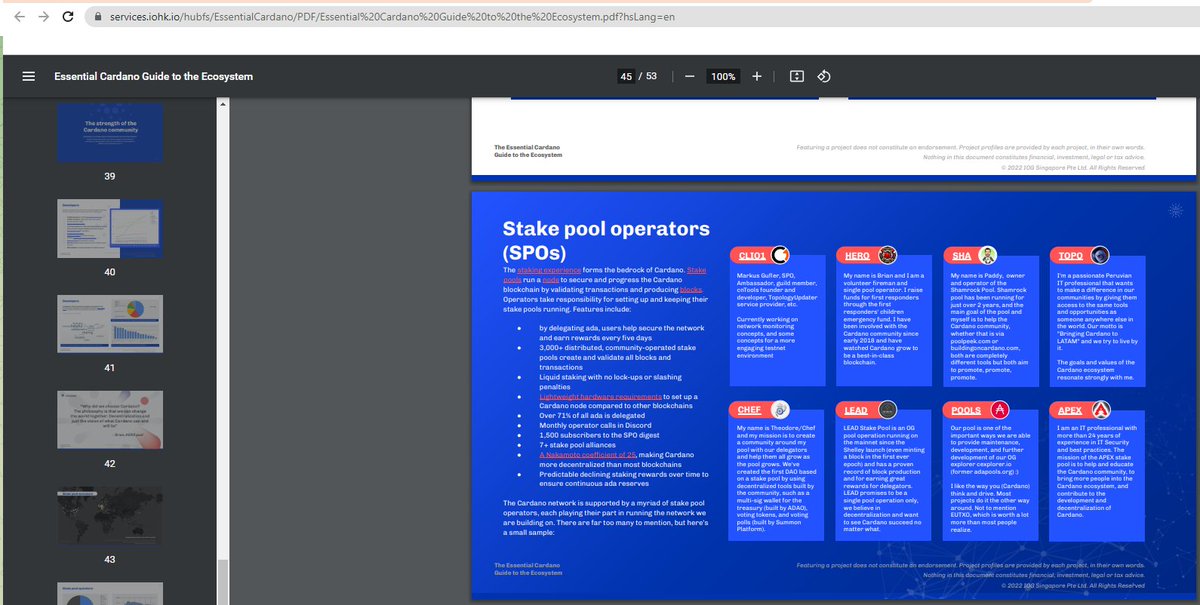This screenshot has width=1200, height=605.
Task: Open the TOPO ticker link
Action: [x=1070, y=256]
